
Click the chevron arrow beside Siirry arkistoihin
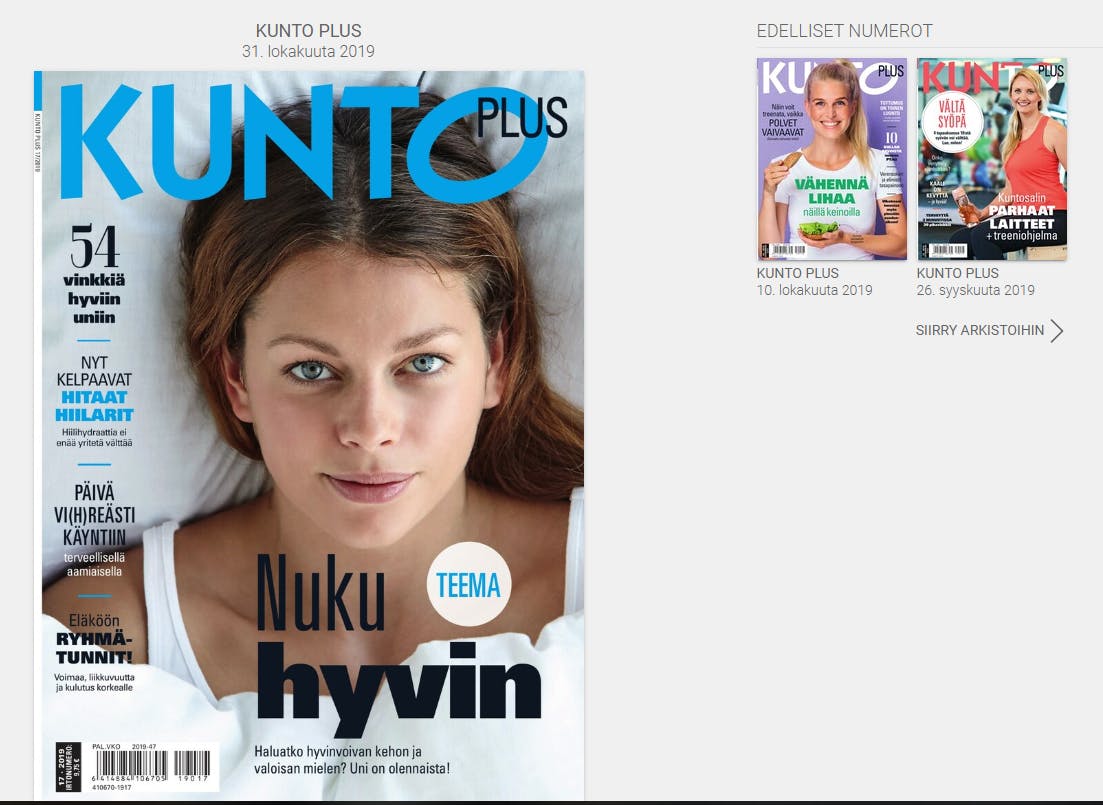[1057, 331]
